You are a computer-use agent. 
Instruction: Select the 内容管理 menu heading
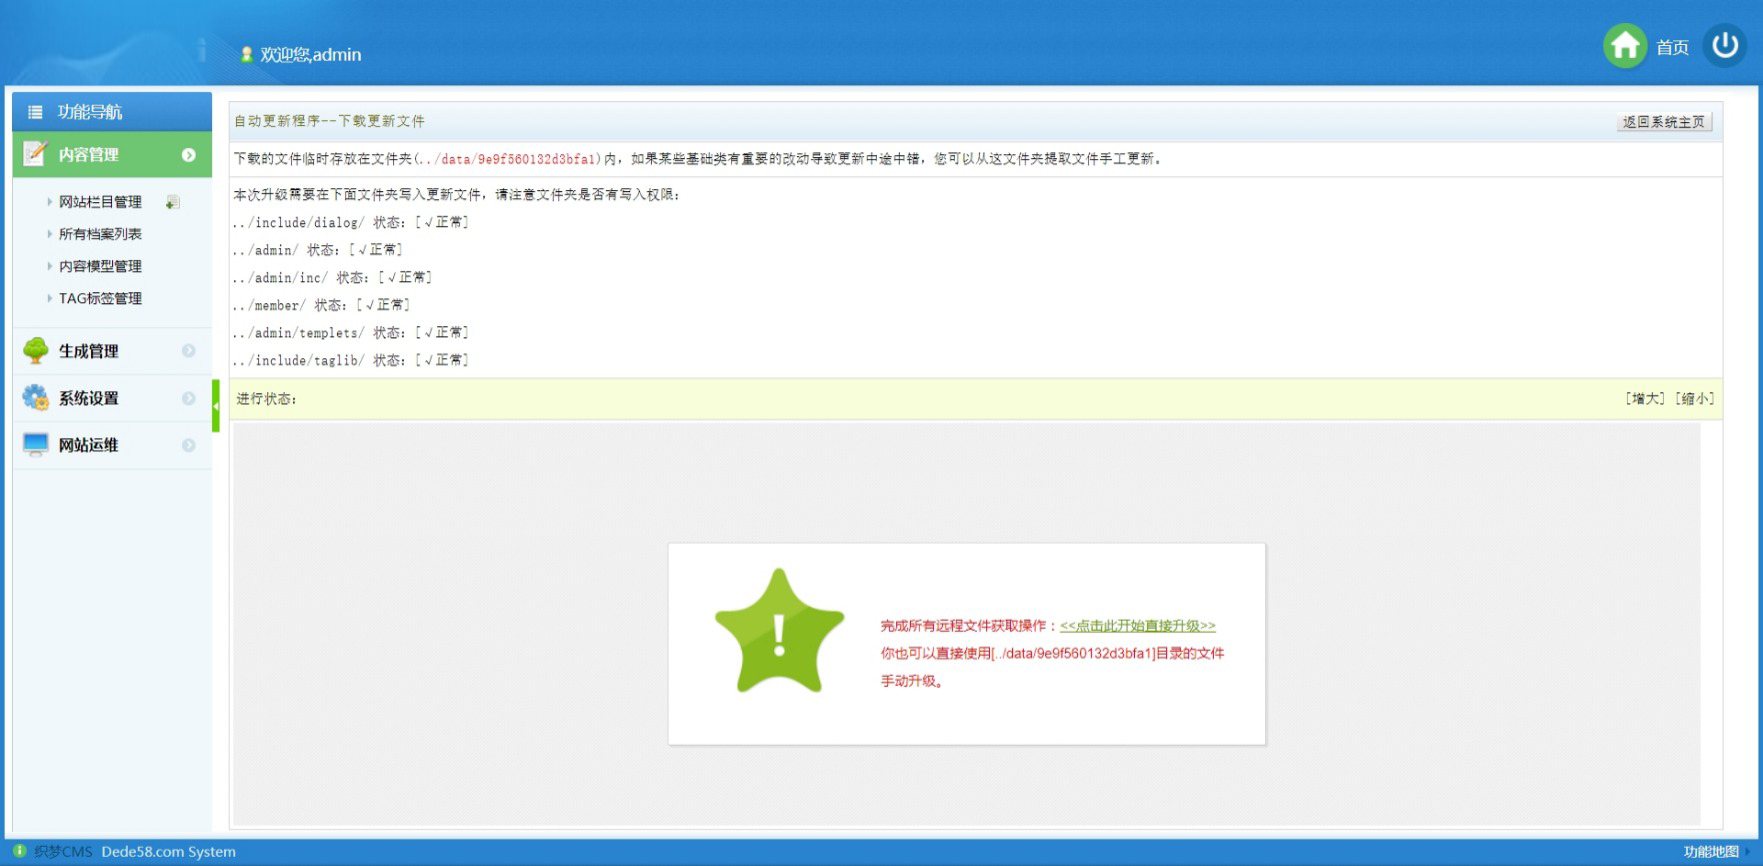[x=88, y=155]
